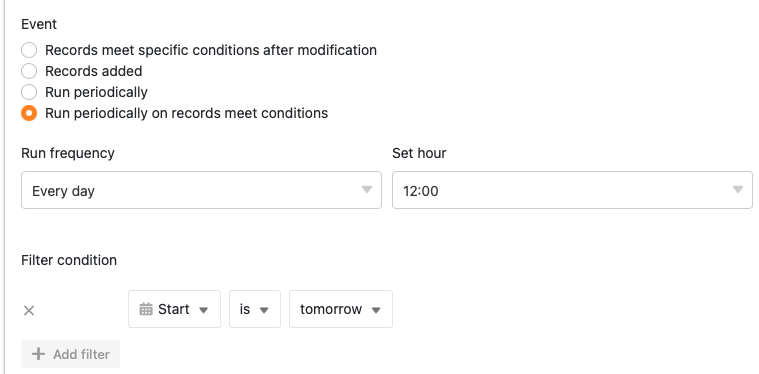The height and width of the screenshot is (374, 759).
Task: Select the Run periodically radio button
Action: (x=29, y=92)
